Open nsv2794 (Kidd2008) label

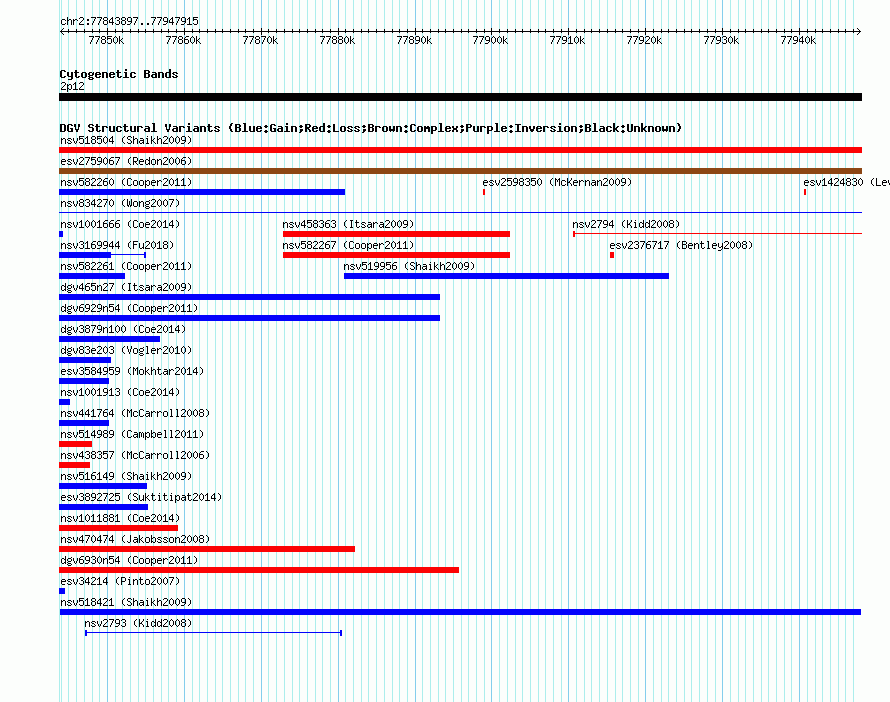[x=625, y=224]
